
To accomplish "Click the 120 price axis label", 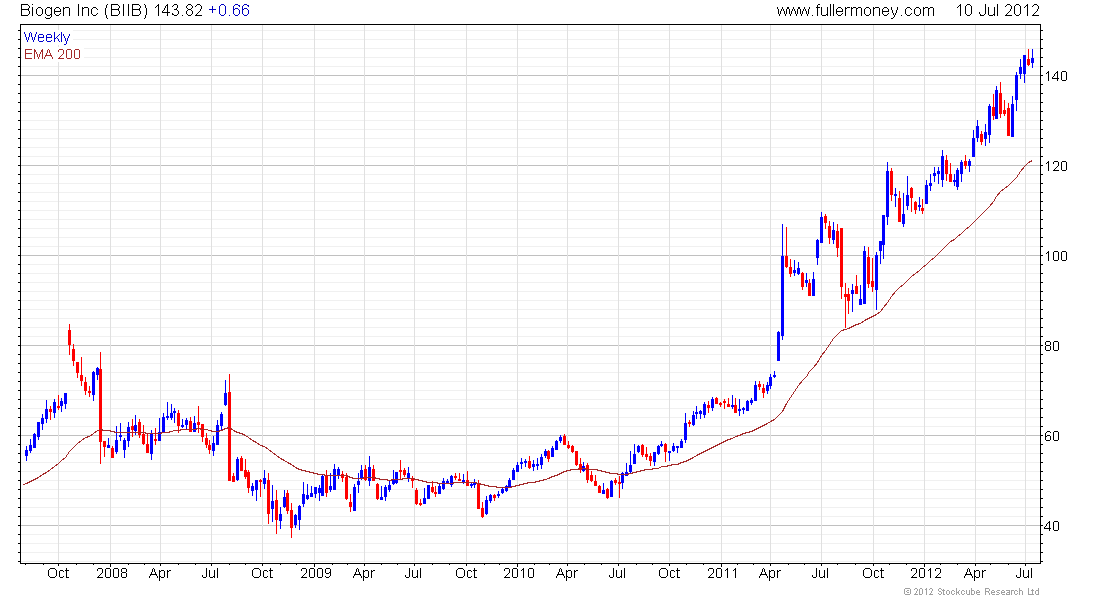I will (1056, 166).
